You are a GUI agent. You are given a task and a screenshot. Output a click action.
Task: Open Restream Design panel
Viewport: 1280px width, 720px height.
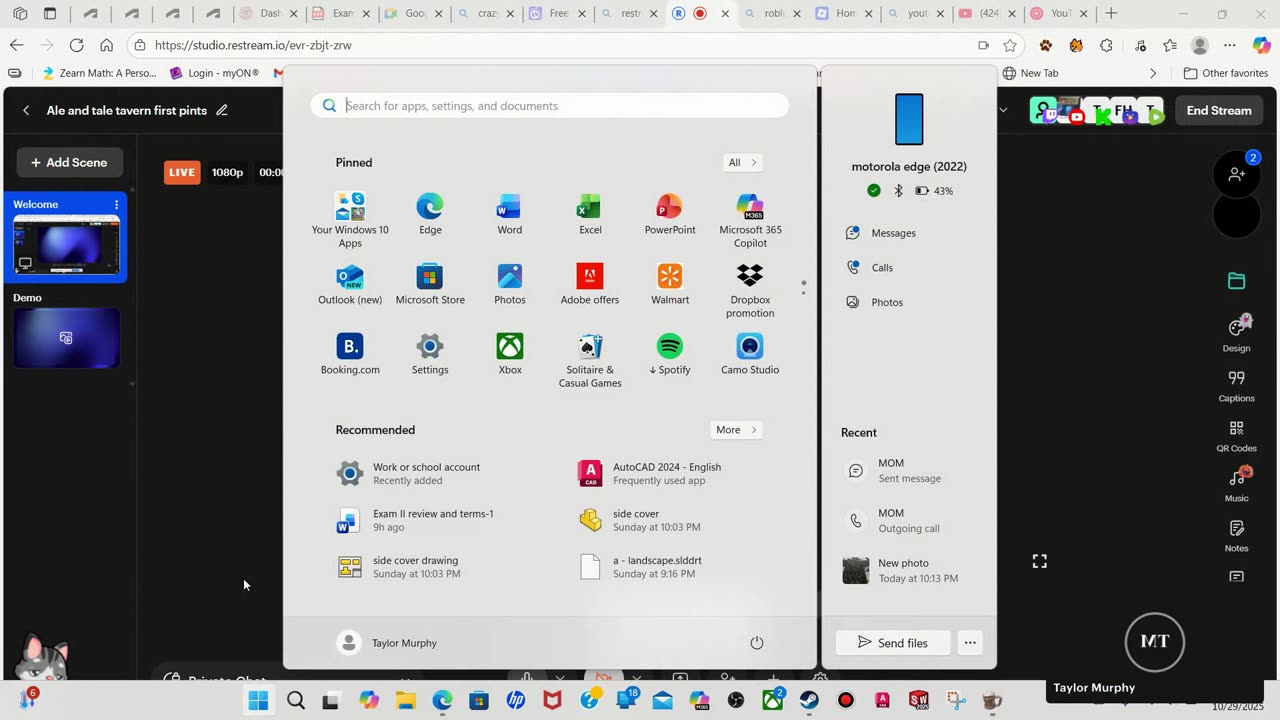coord(1237,334)
